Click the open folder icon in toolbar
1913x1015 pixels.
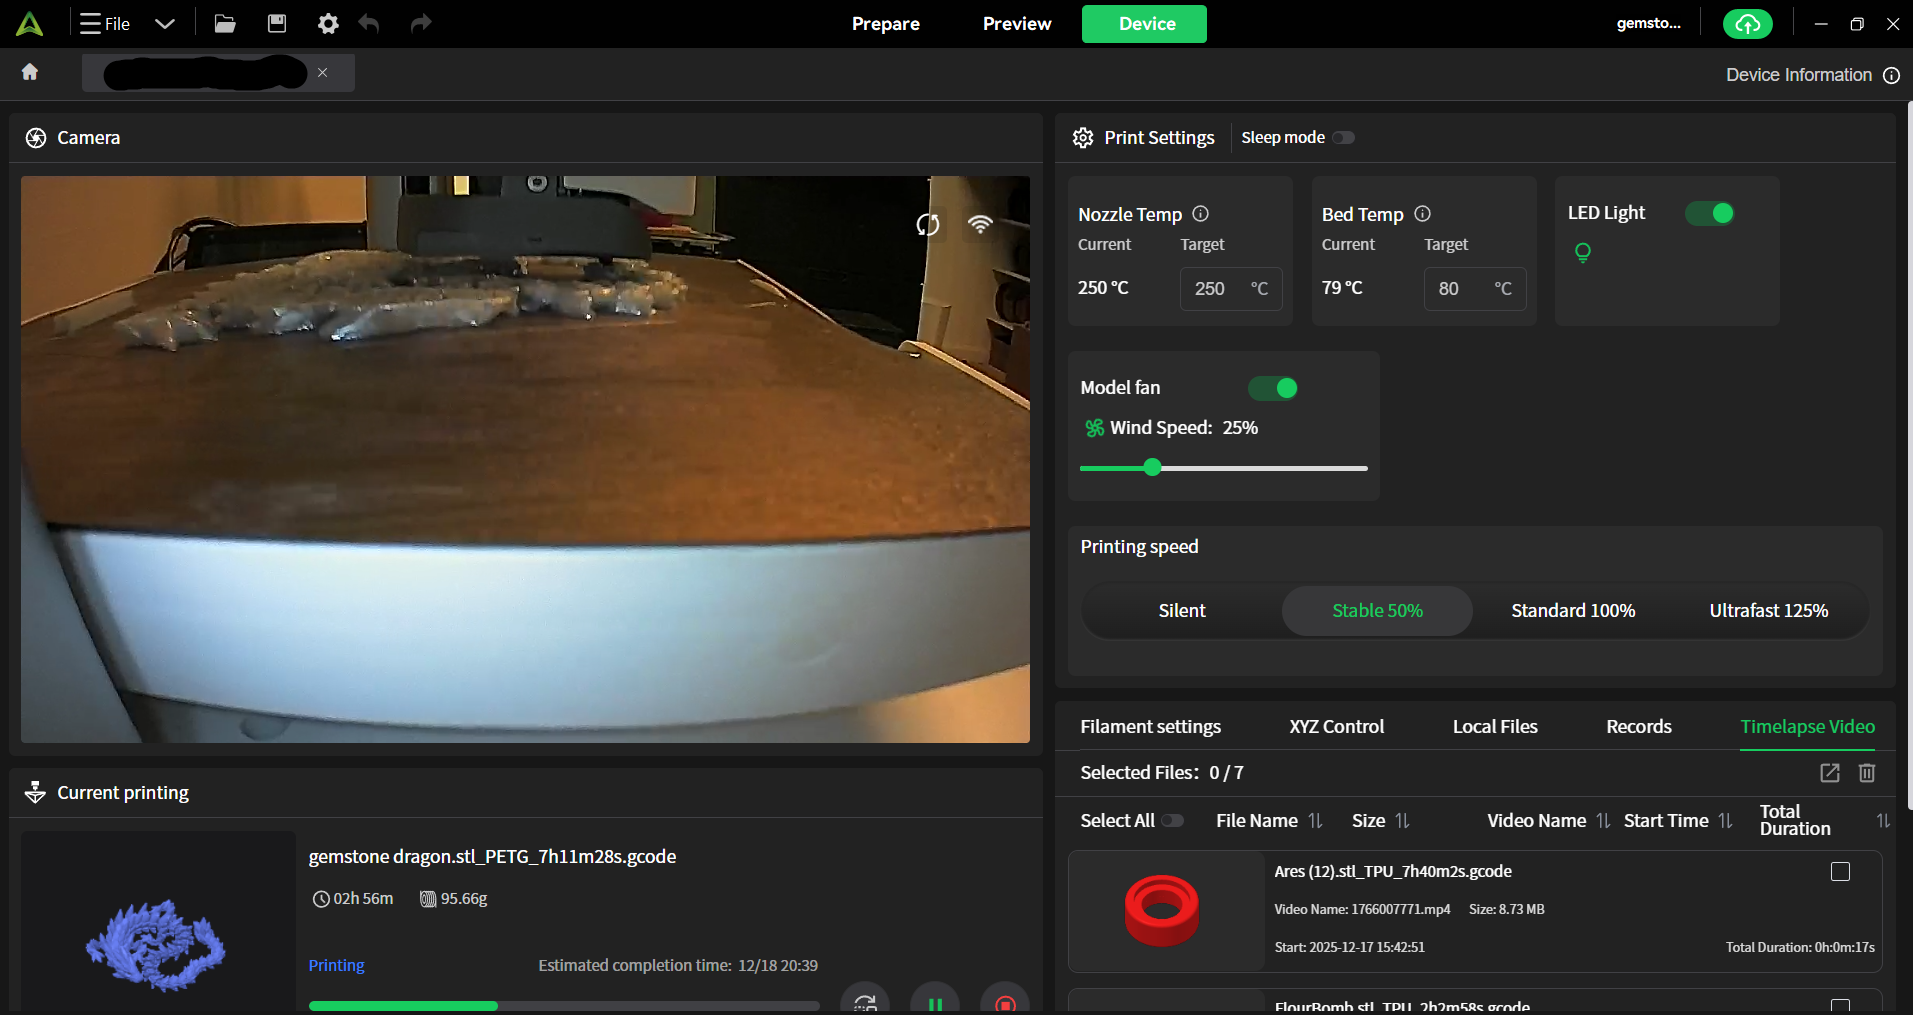point(225,24)
